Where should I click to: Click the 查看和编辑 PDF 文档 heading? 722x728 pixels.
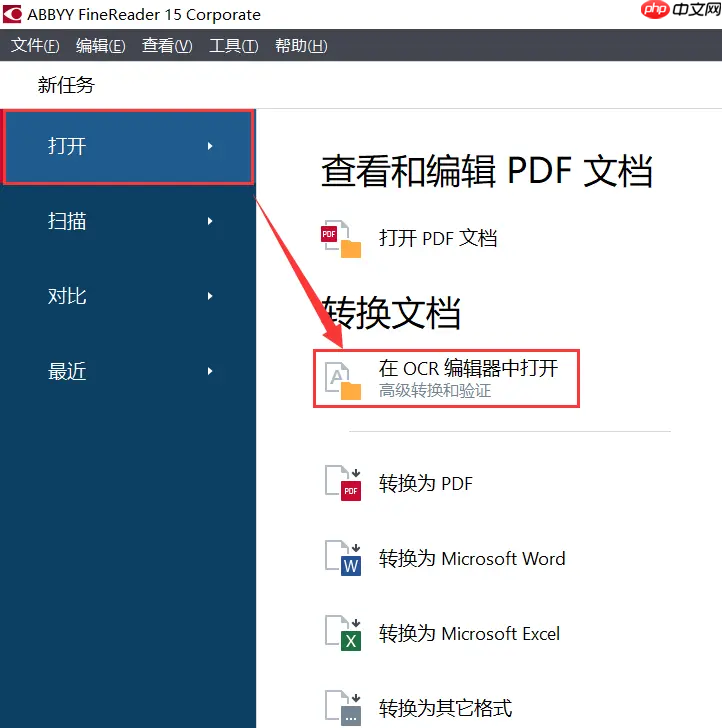pyautogui.click(x=487, y=171)
